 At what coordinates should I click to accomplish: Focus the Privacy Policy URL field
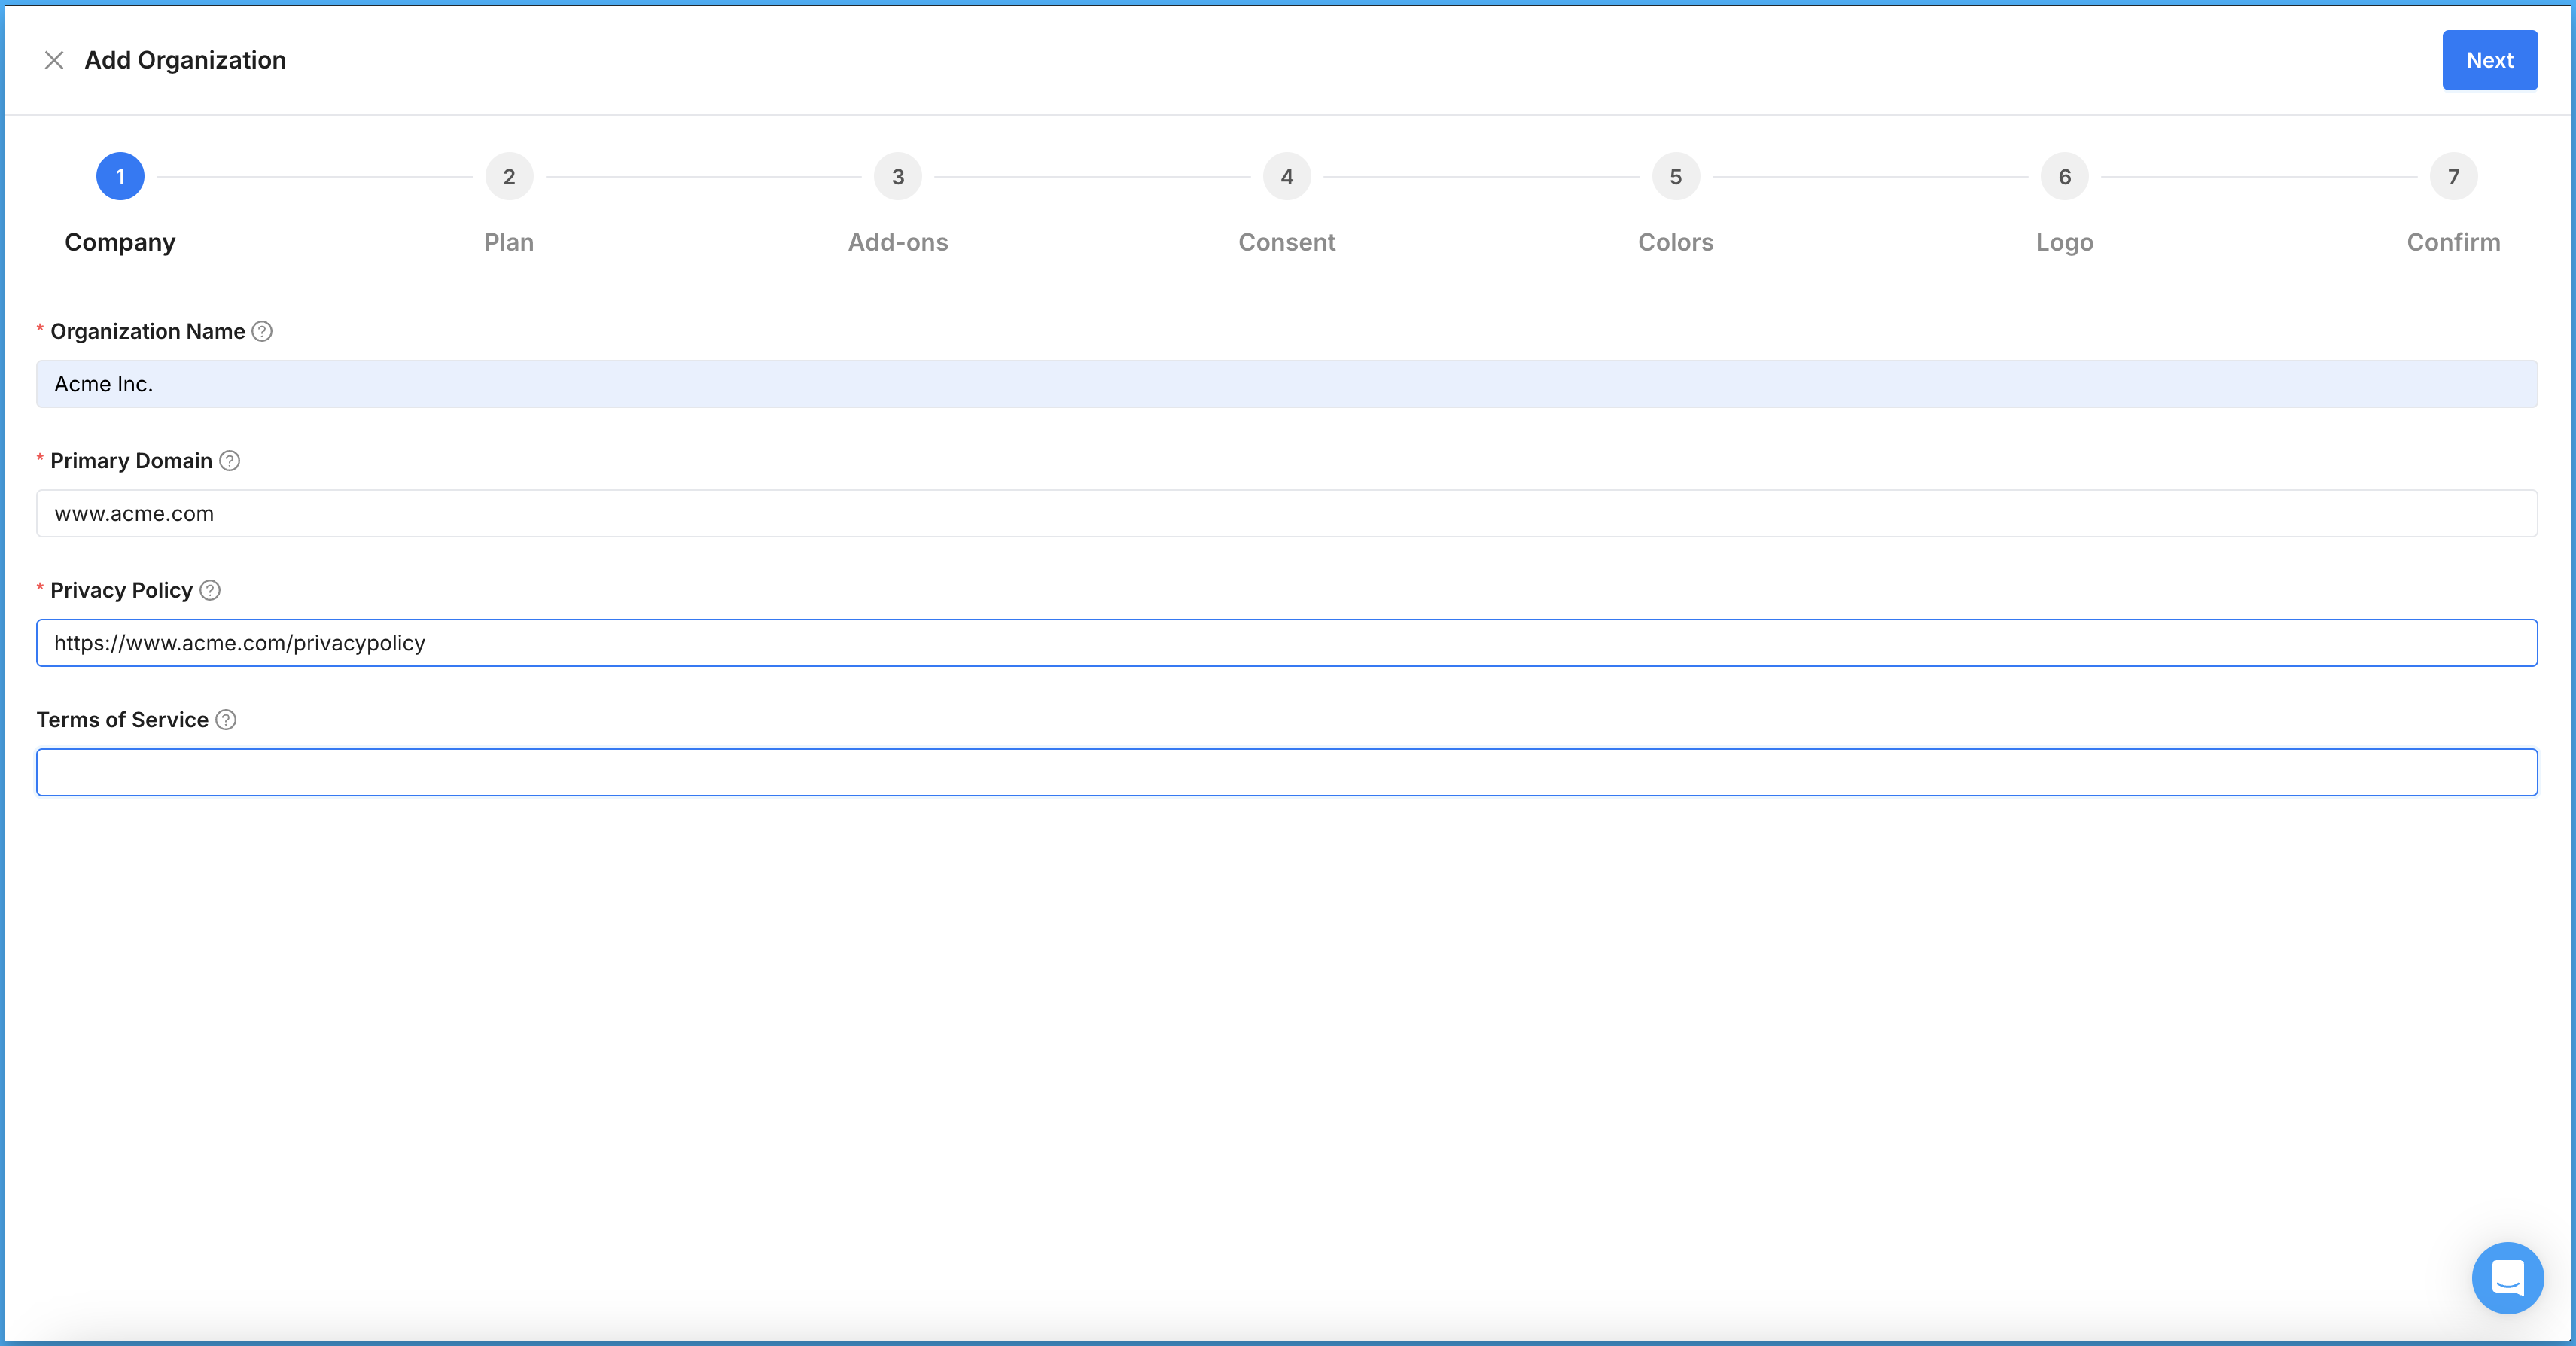(1287, 643)
